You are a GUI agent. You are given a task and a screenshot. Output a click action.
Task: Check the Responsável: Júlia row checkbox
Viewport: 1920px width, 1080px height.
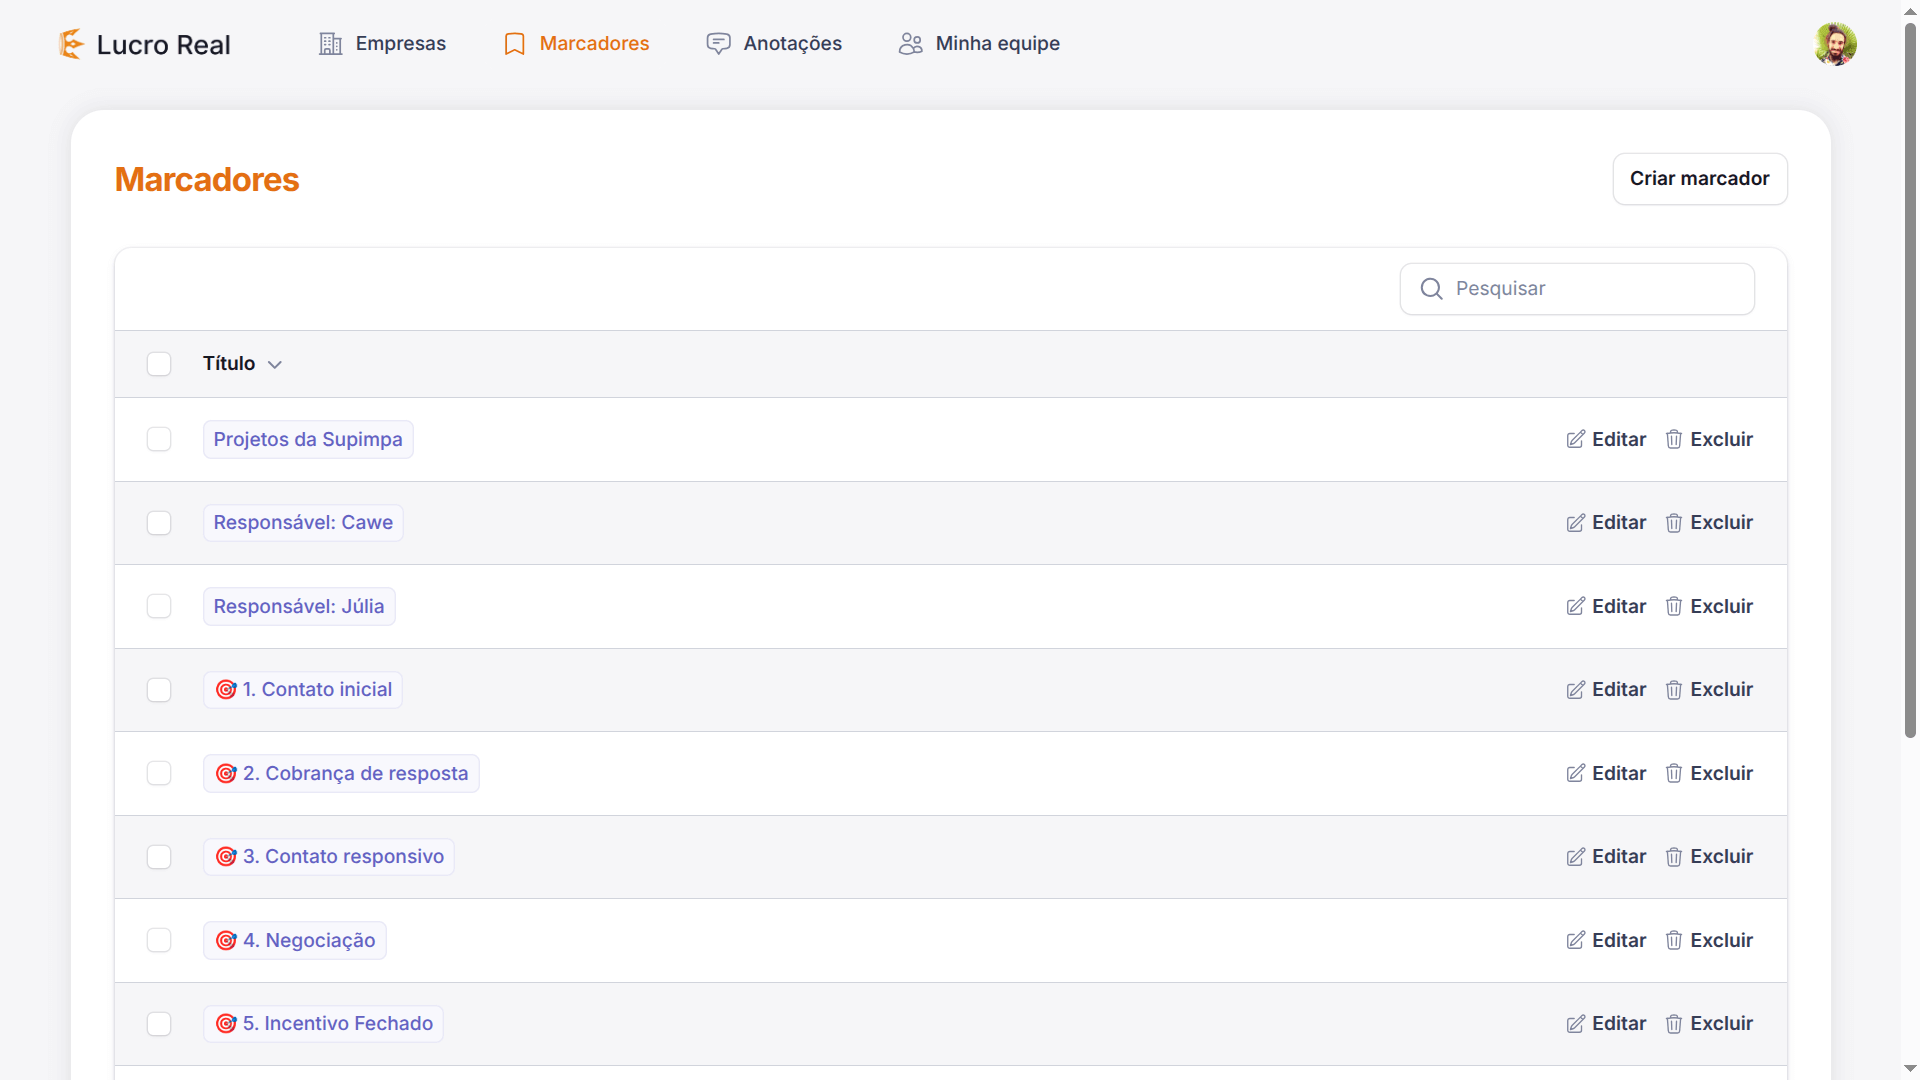(x=159, y=607)
